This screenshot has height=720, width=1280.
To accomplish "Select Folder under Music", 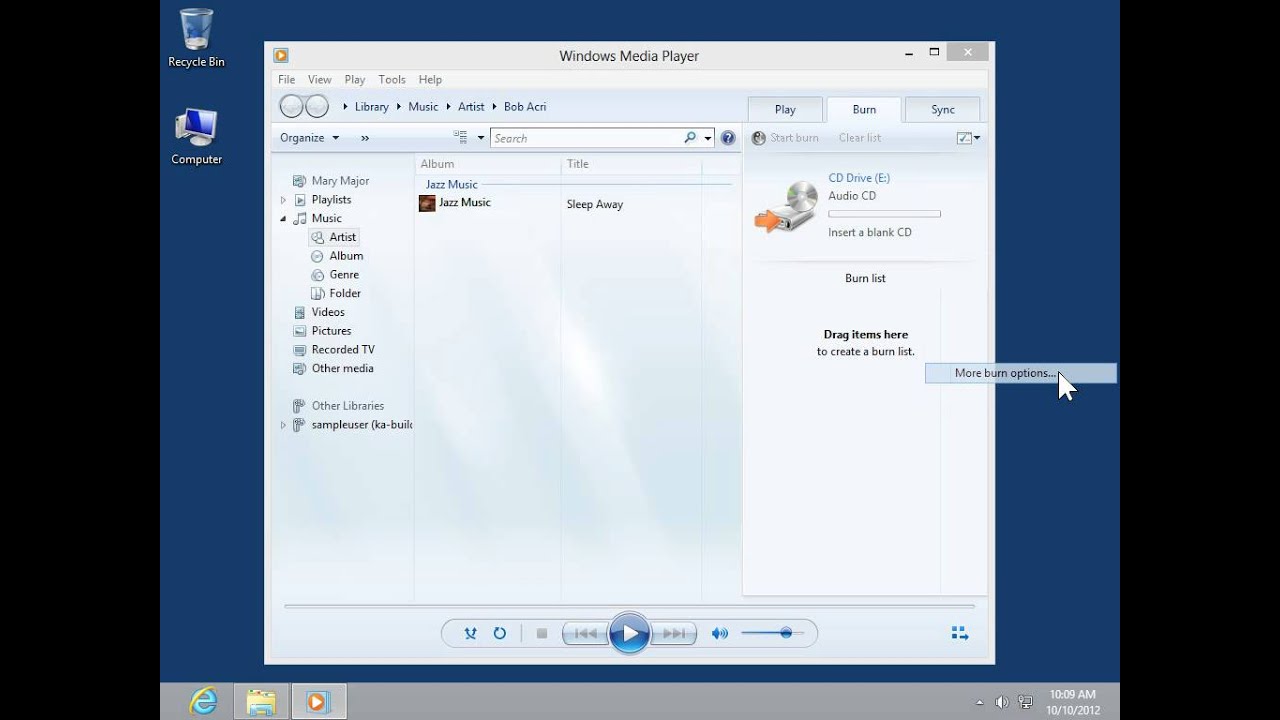I will pyautogui.click(x=345, y=294).
